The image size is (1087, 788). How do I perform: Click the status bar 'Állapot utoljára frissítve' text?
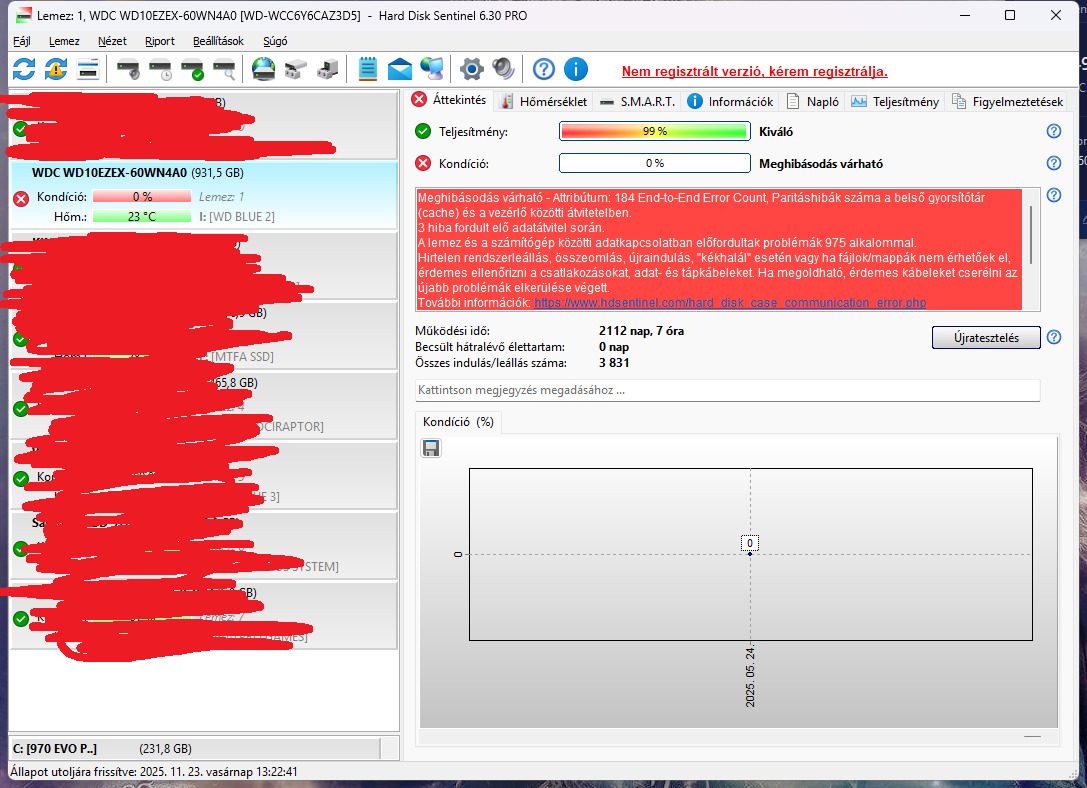154,771
